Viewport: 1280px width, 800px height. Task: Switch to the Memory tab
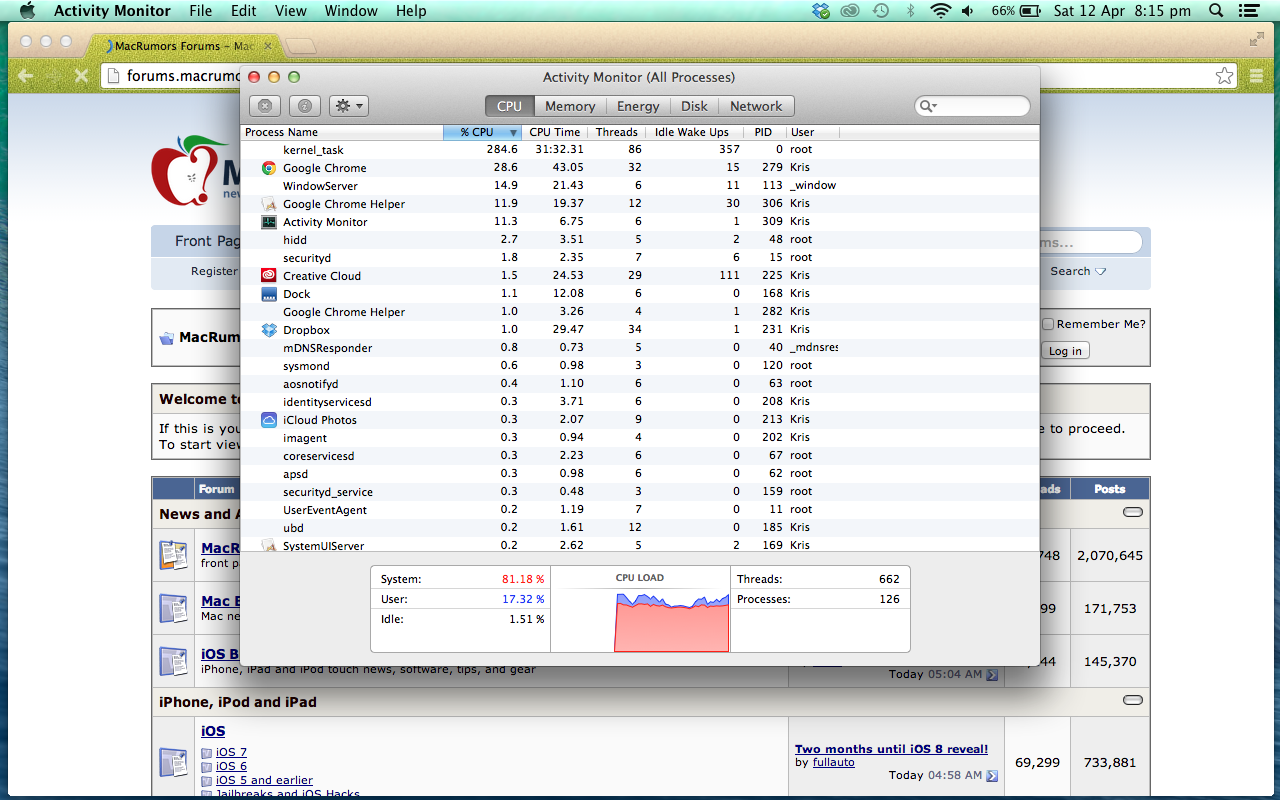570,106
